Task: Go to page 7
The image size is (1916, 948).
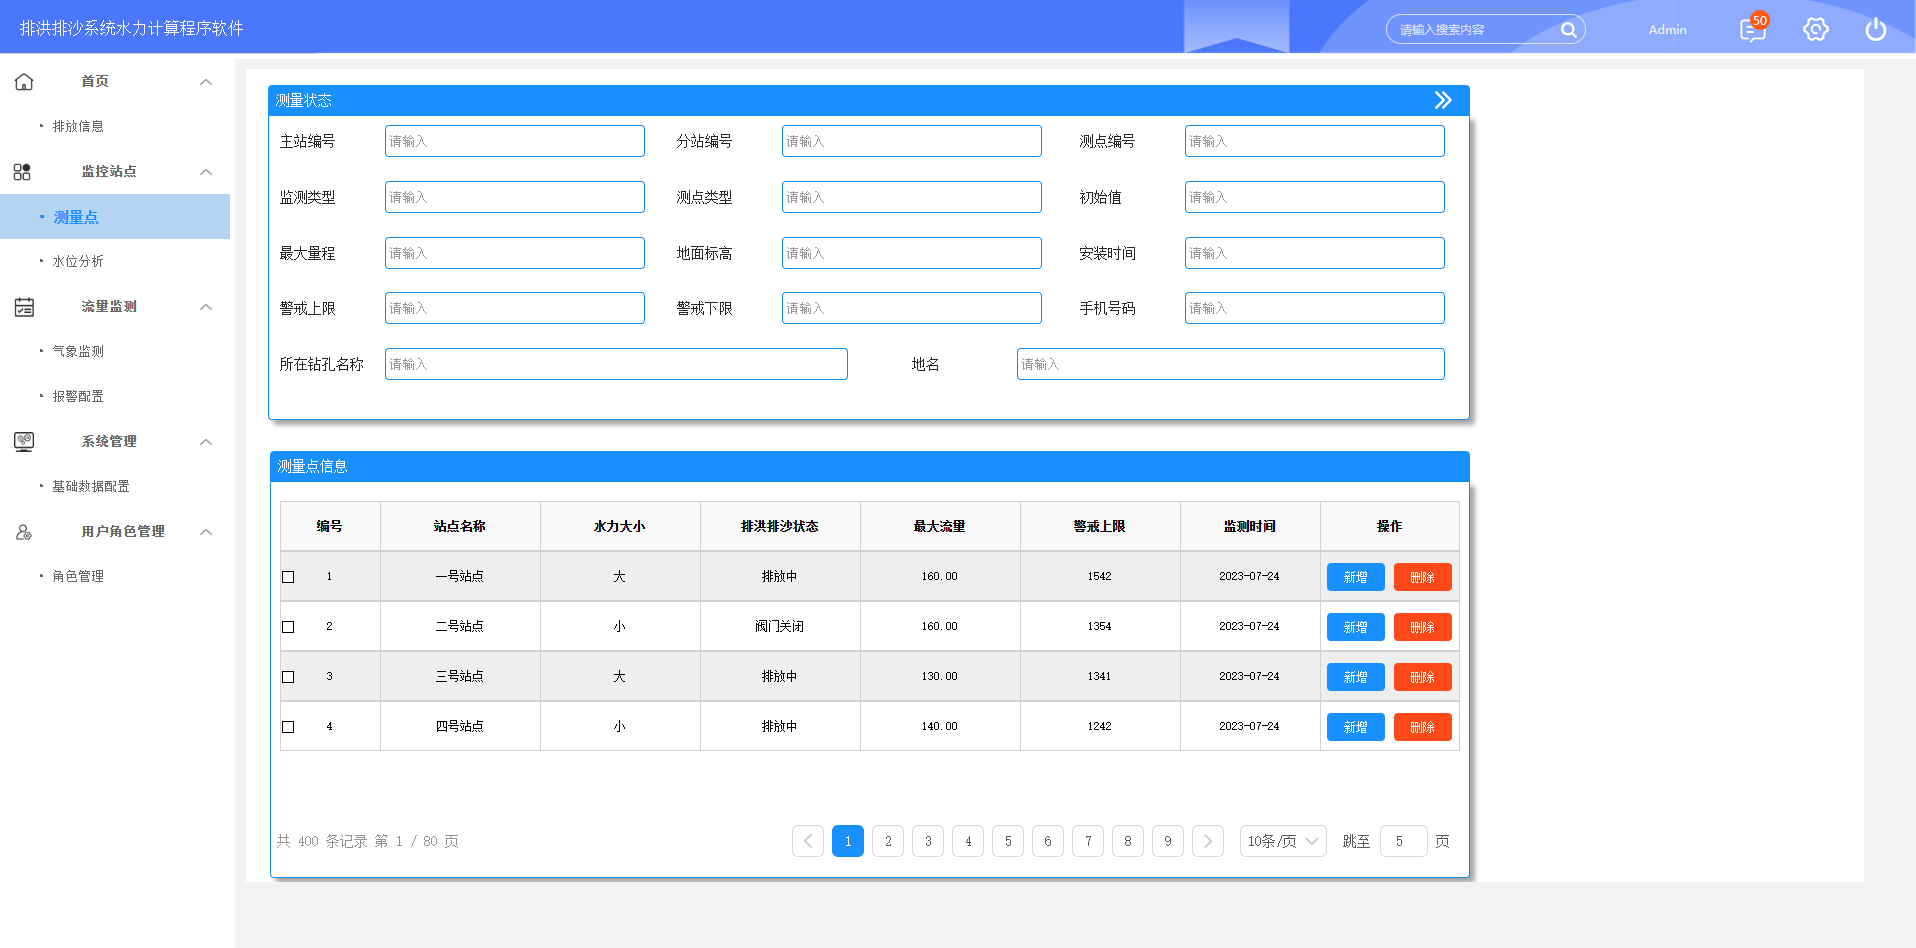Action: click(1088, 841)
